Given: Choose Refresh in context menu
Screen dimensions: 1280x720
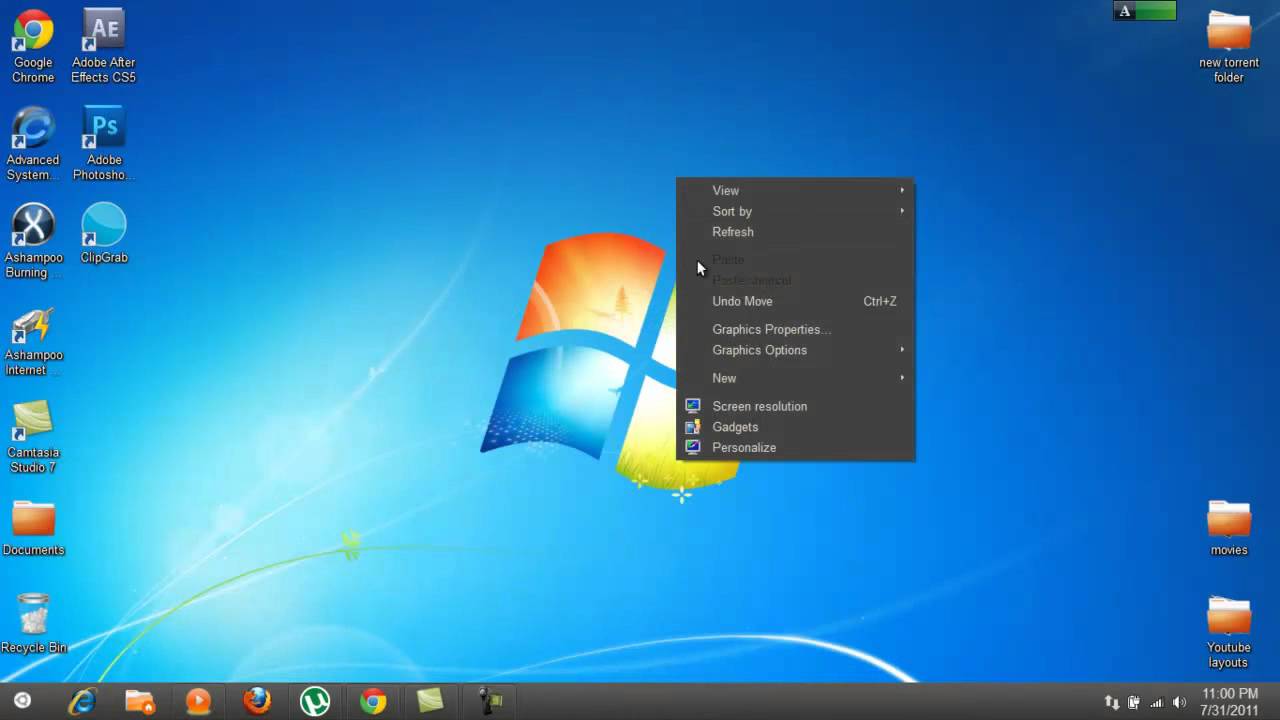Looking at the screenshot, I should [x=795, y=232].
